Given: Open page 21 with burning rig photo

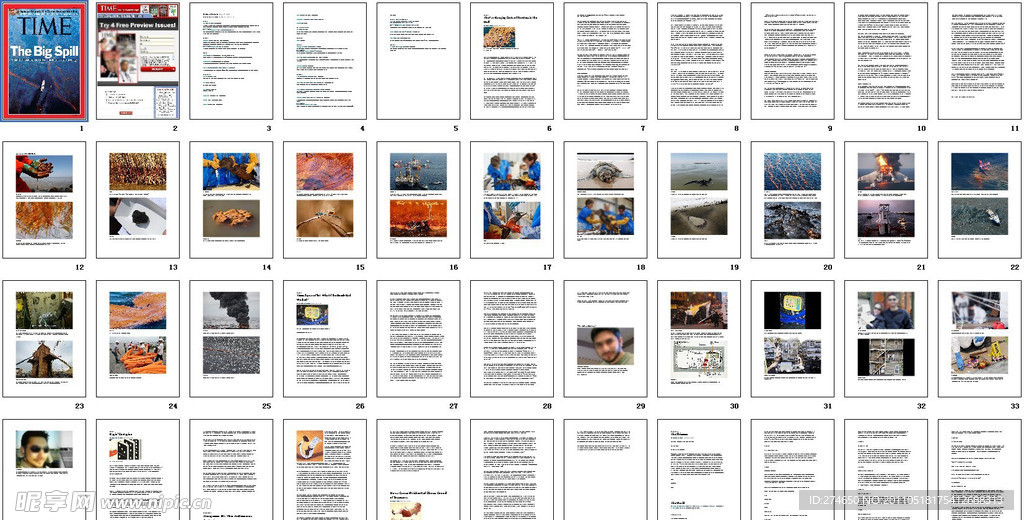Looking at the screenshot, I should [886, 199].
